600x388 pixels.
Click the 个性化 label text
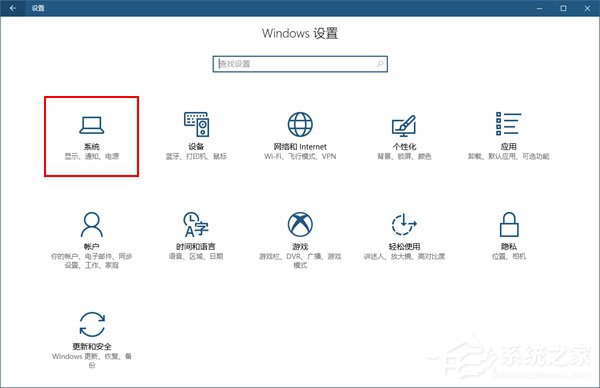pos(404,147)
